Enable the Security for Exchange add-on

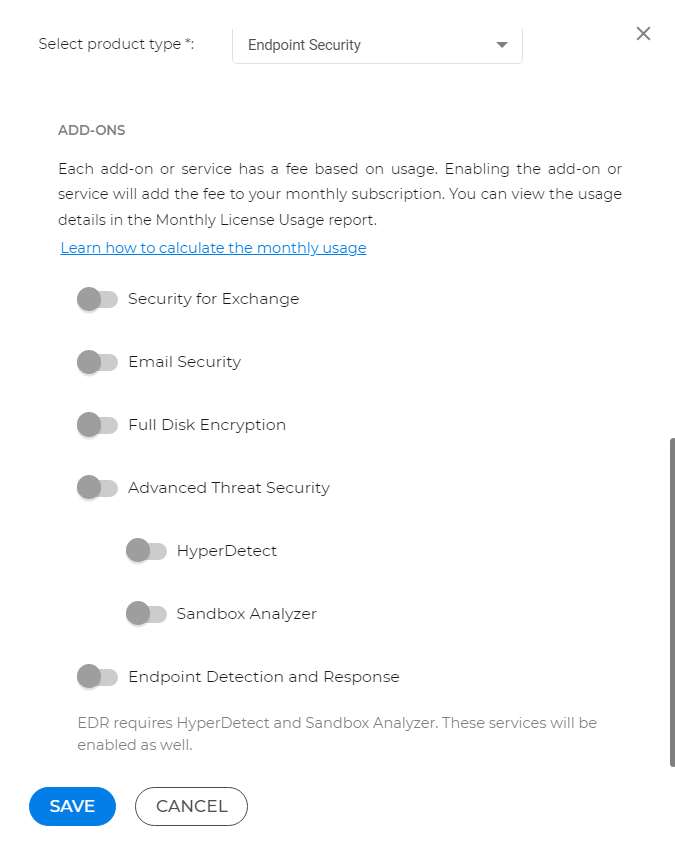[97, 298]
